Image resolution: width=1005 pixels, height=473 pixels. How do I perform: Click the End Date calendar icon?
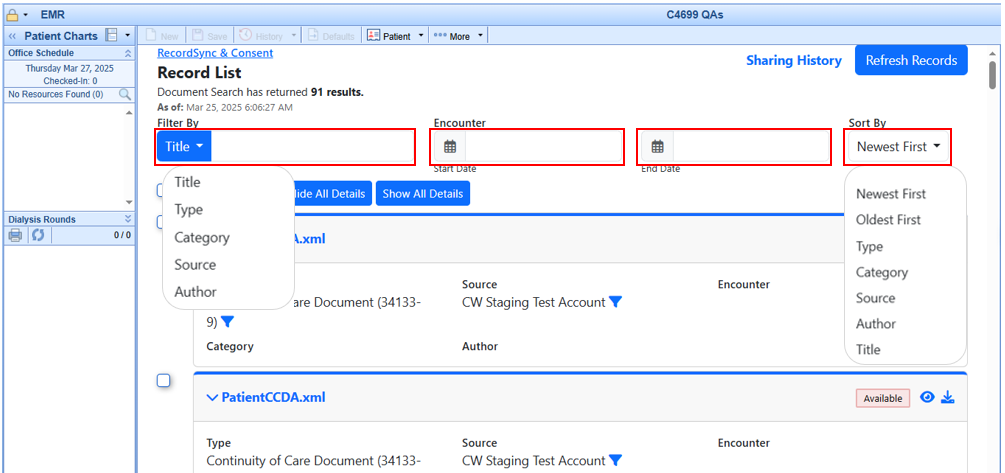658,147
